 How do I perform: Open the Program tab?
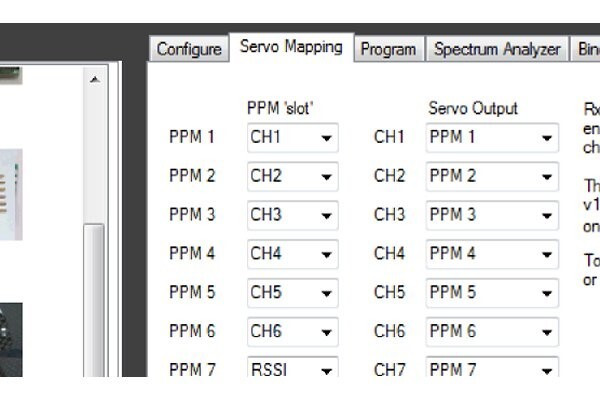[x=390, y=49]
